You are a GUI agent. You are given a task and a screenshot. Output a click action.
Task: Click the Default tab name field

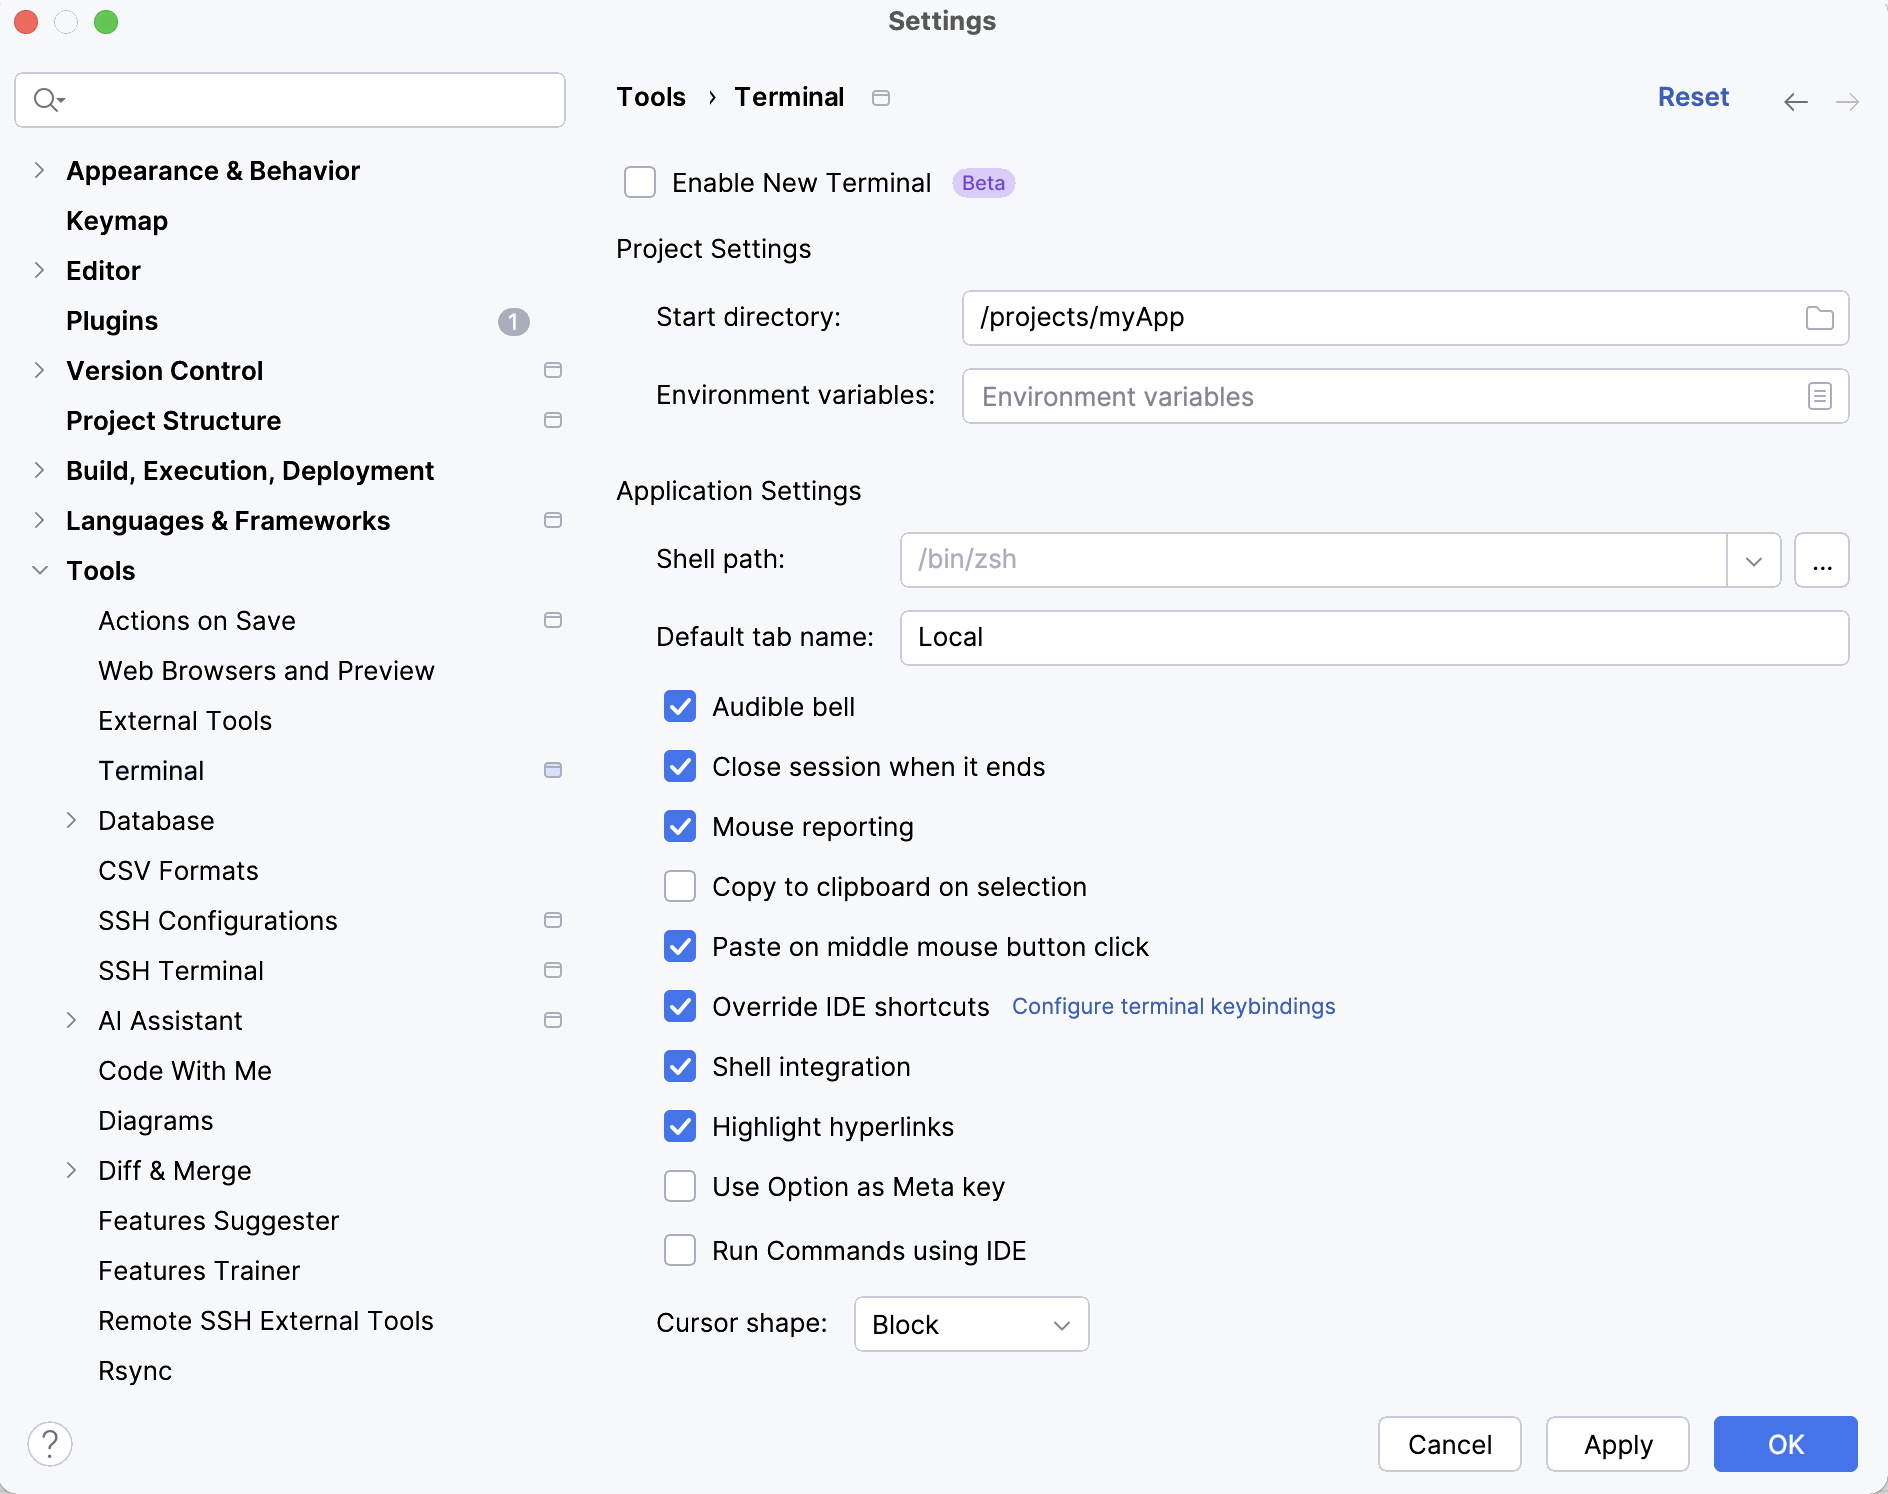[x=1373, y=638]
